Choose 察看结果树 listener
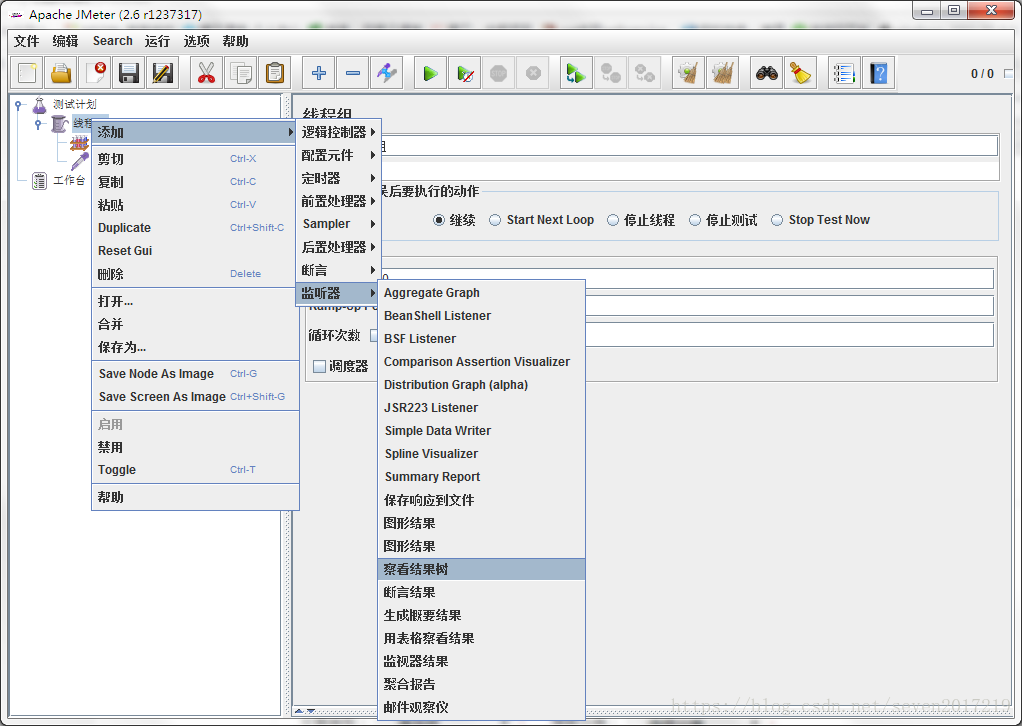This screenshot has height=726, width=1022. click(x=481, y=569)
